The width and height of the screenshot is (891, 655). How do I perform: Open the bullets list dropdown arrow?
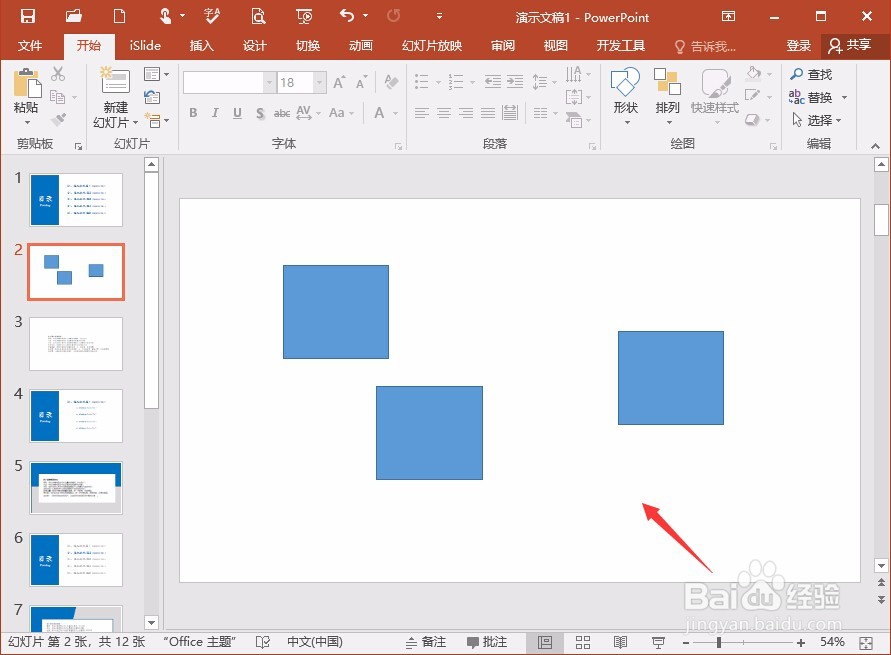click(438, 82)
